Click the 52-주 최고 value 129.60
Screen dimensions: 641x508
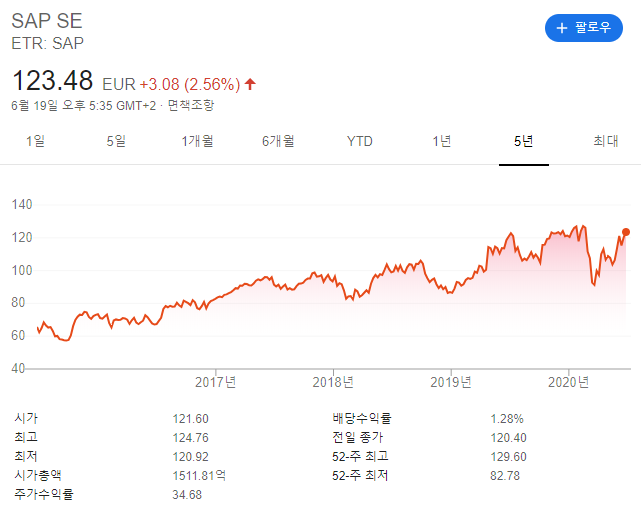click(x=509, y=457)
